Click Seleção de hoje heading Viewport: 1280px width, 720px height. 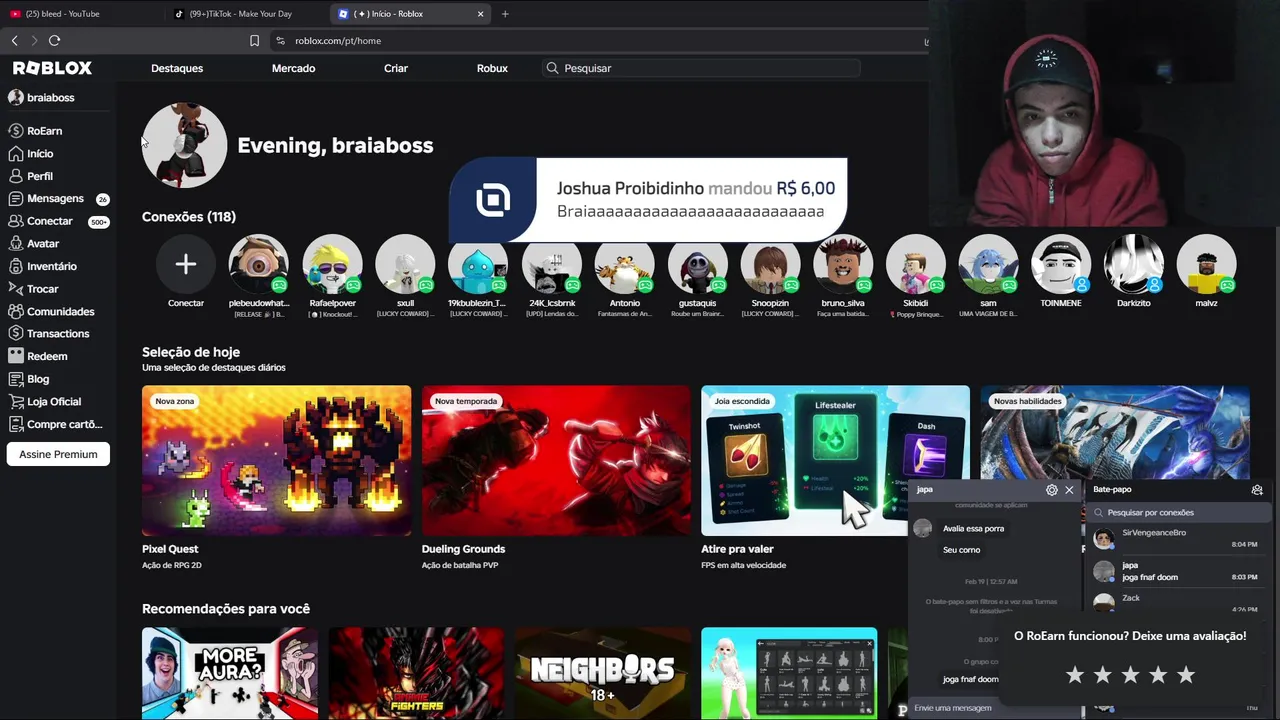click(191, 352)
